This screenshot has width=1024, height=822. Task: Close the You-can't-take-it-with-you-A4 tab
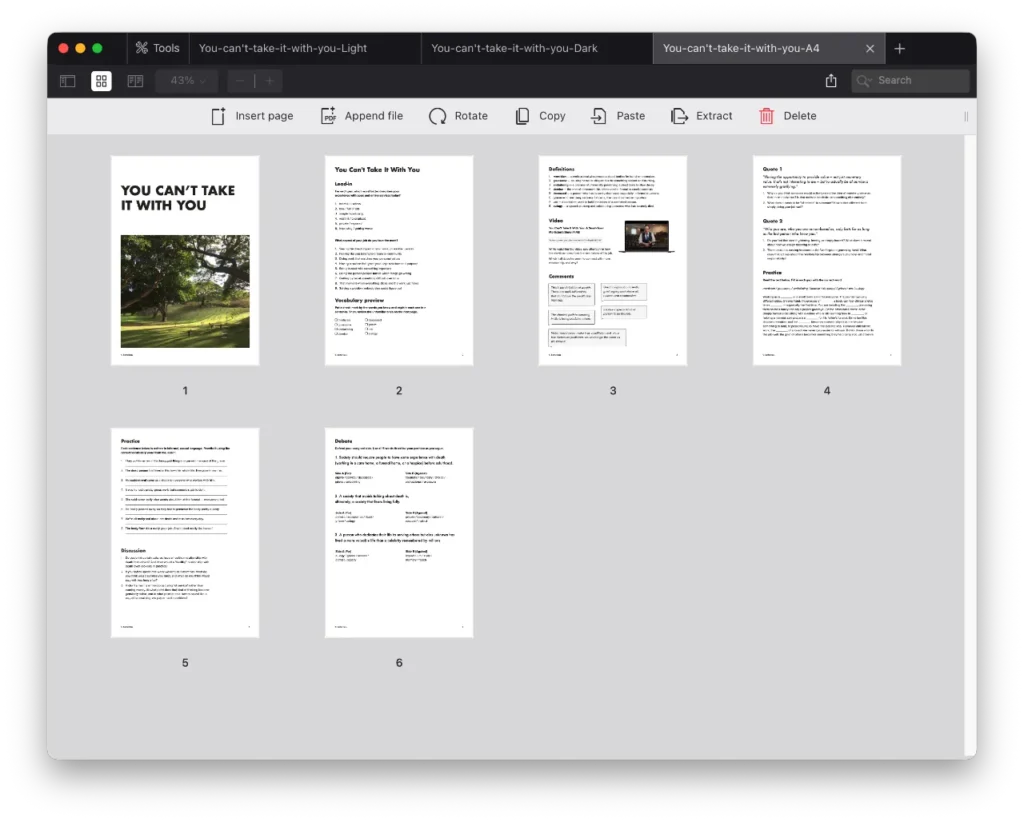[x=870, y=48]
